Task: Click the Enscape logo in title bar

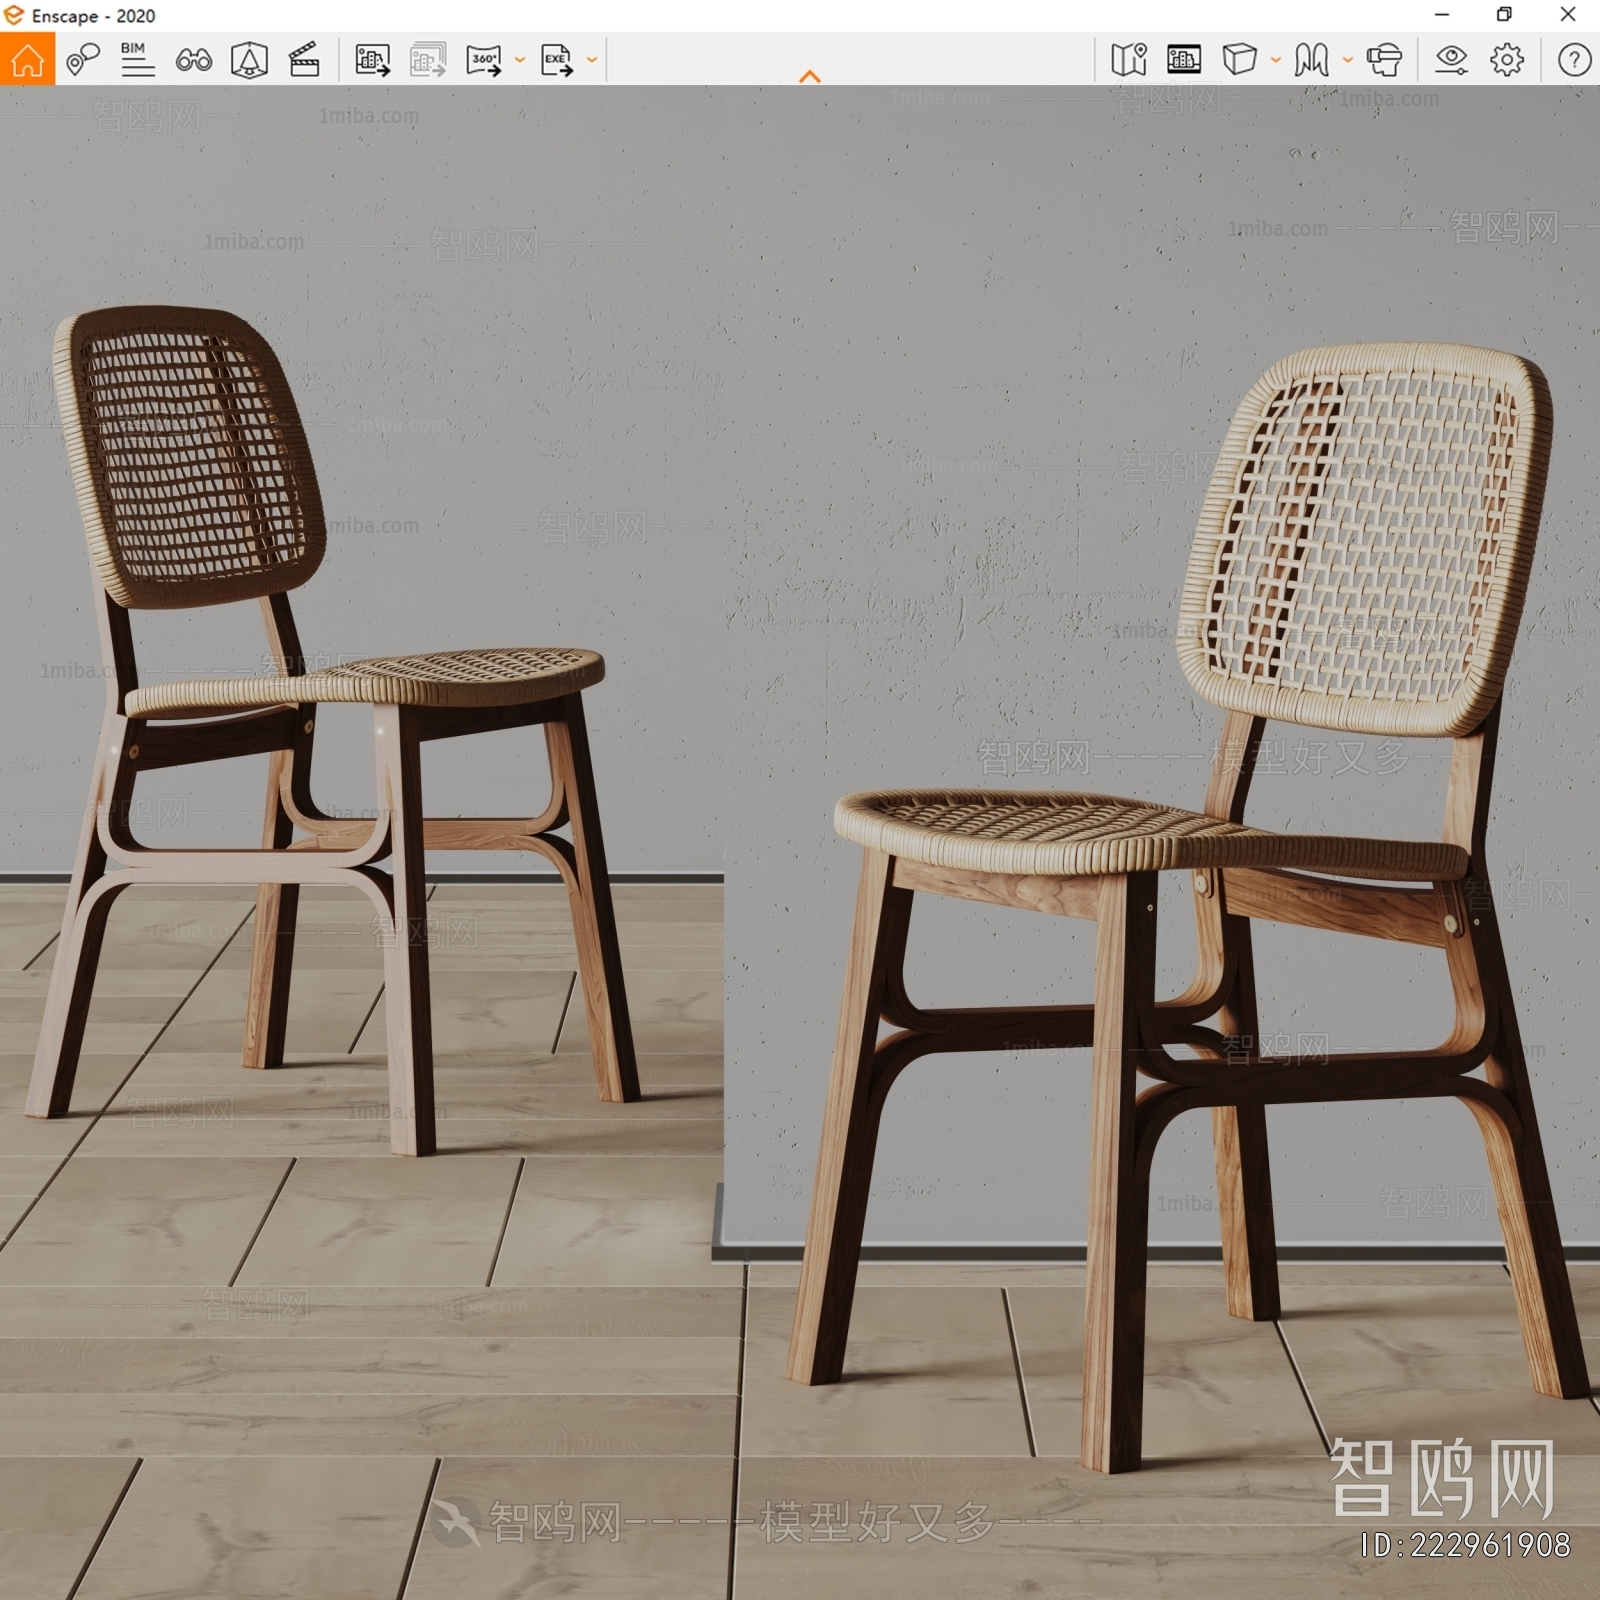Action: coord(14,15)
